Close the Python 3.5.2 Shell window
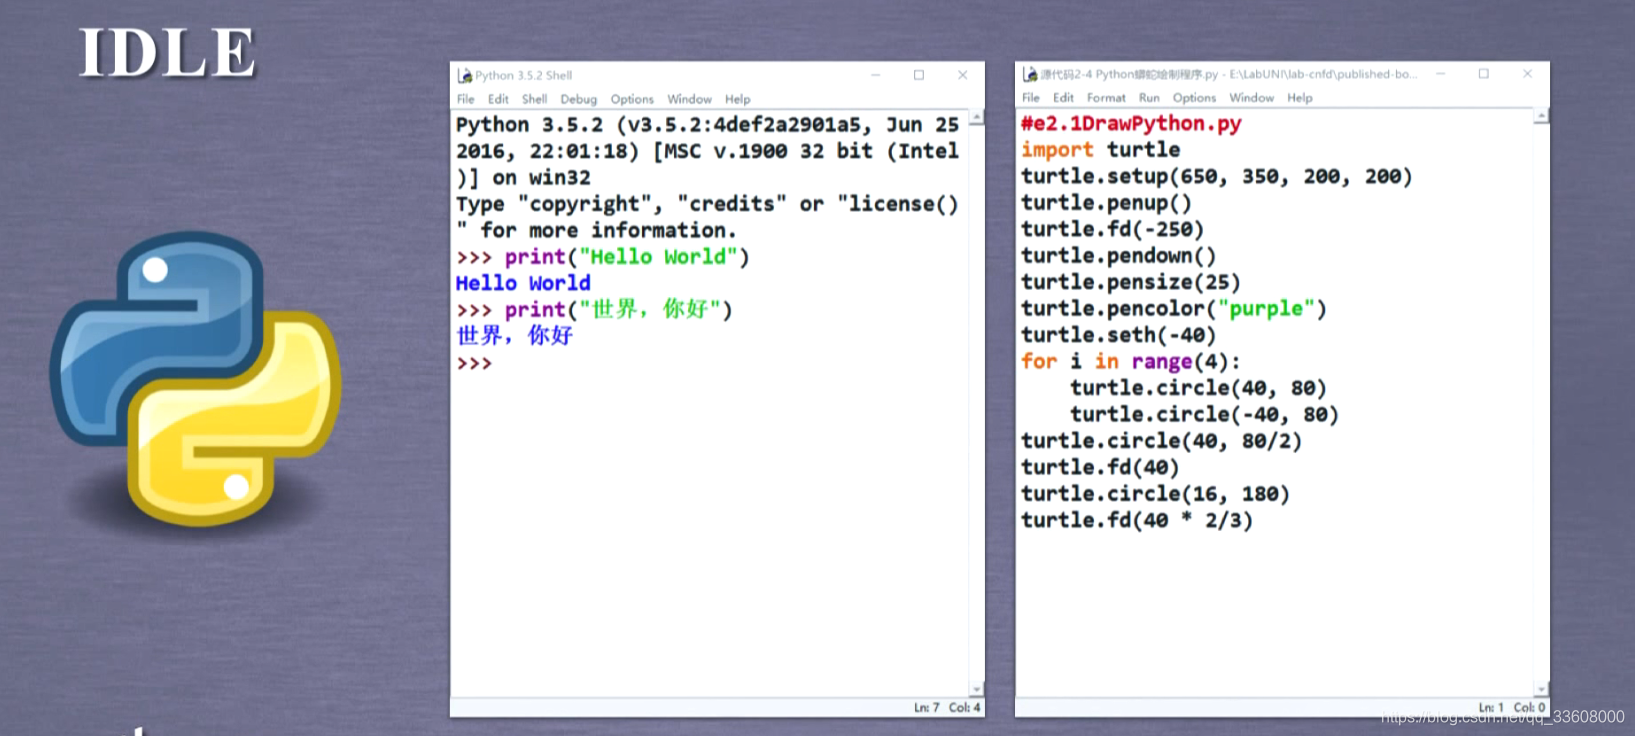This screenshot has width=1635, height=736. [963, 75]
